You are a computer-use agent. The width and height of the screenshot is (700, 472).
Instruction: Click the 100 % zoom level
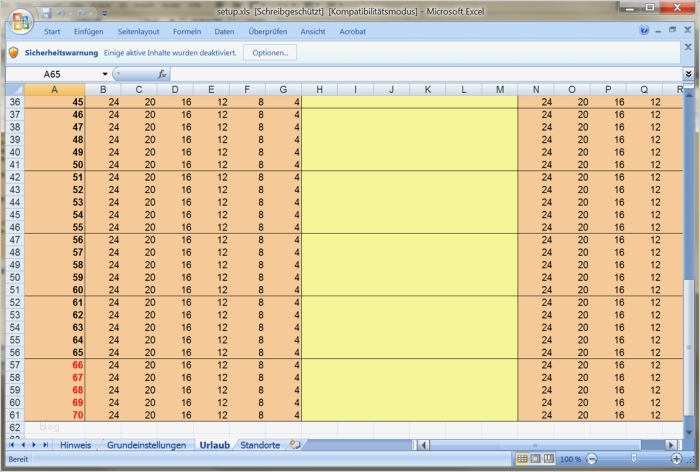(570, 459)
